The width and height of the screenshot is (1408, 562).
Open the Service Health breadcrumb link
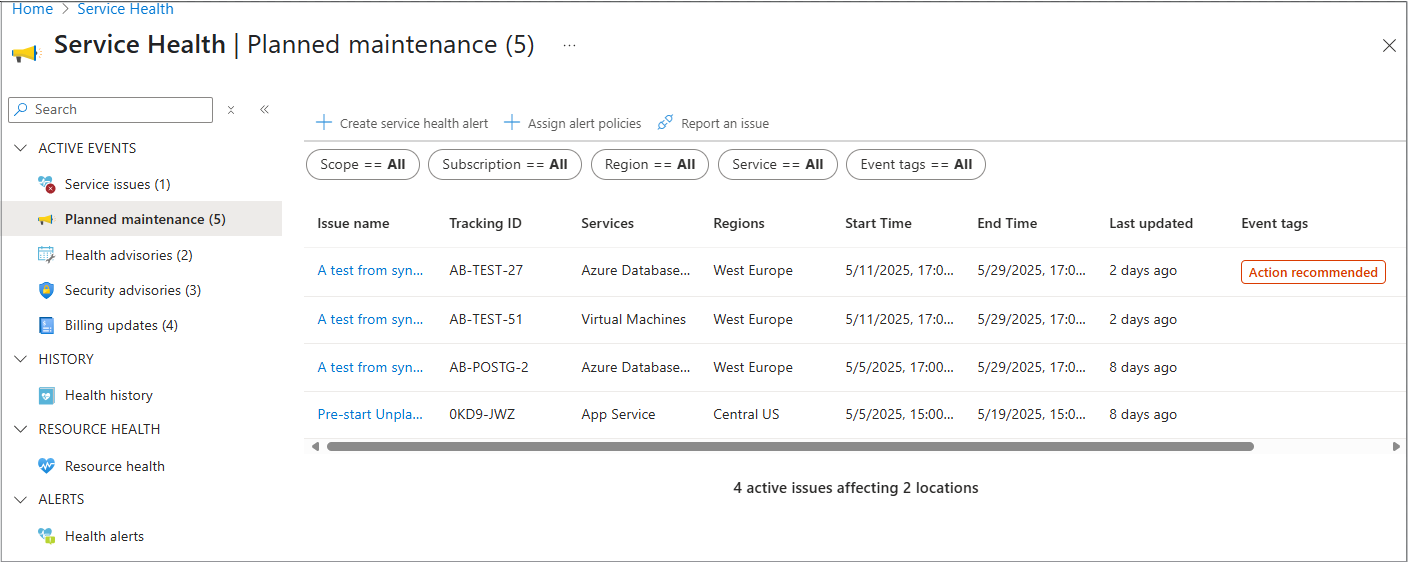tap(125, 9)
